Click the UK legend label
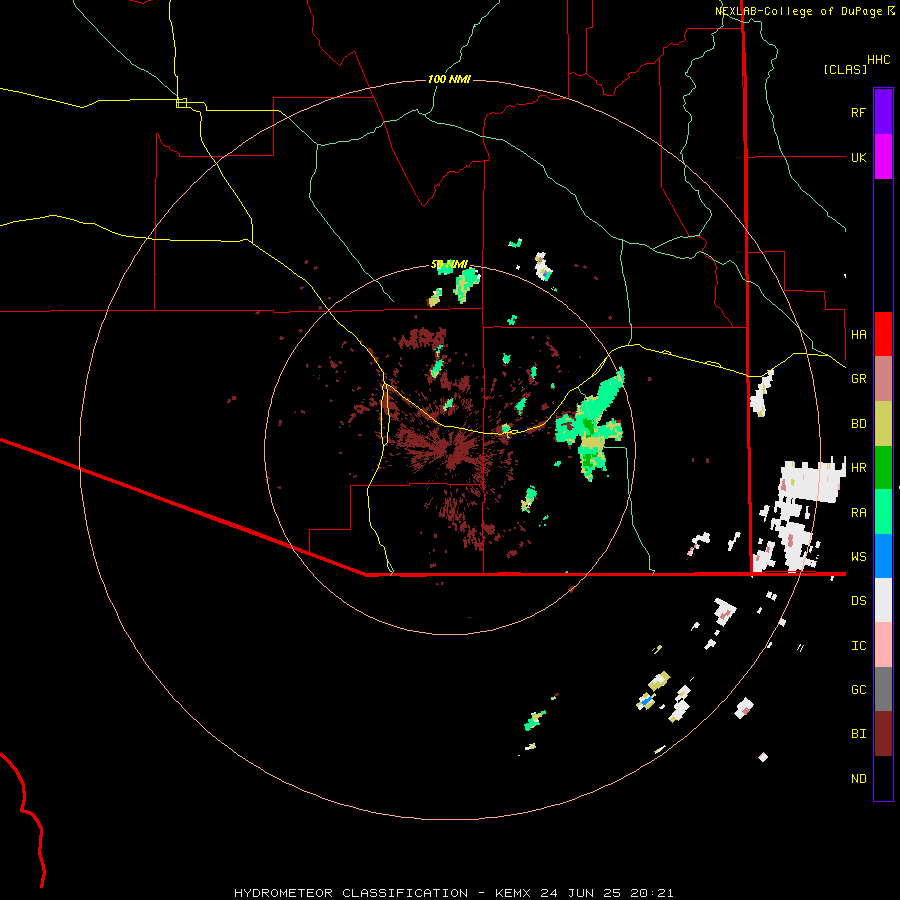 pyautogui.click(x=858, y=157)
